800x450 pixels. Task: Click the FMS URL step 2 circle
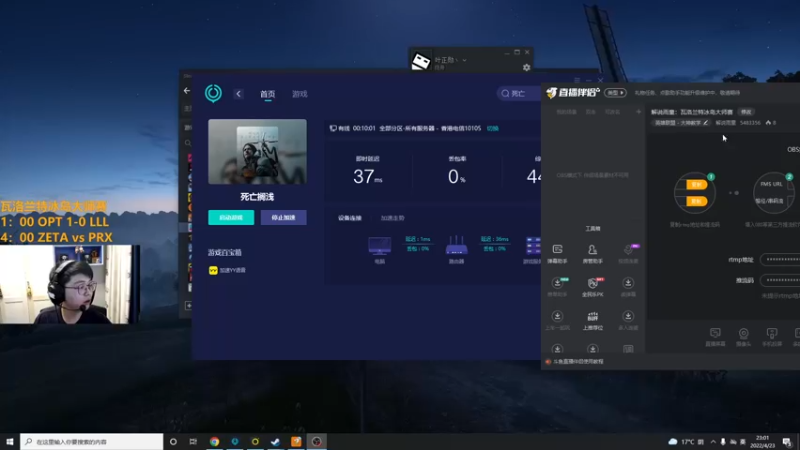coord(773,192)
